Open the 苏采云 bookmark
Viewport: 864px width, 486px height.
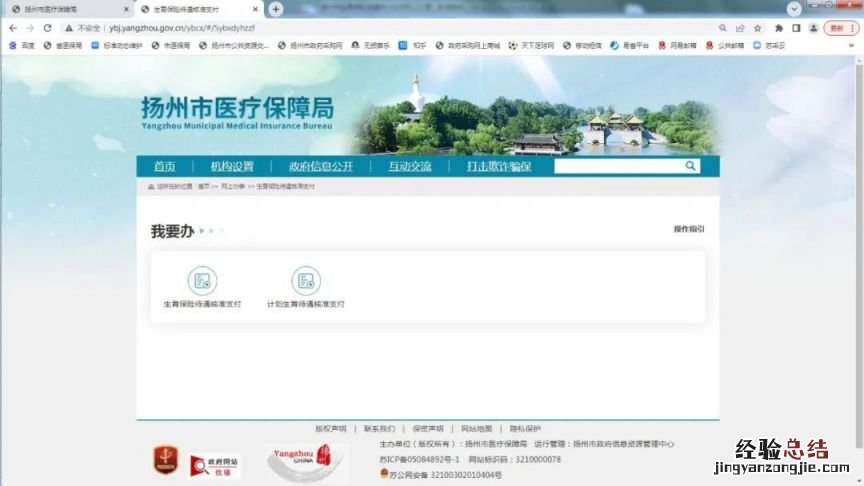click(769, 45)
